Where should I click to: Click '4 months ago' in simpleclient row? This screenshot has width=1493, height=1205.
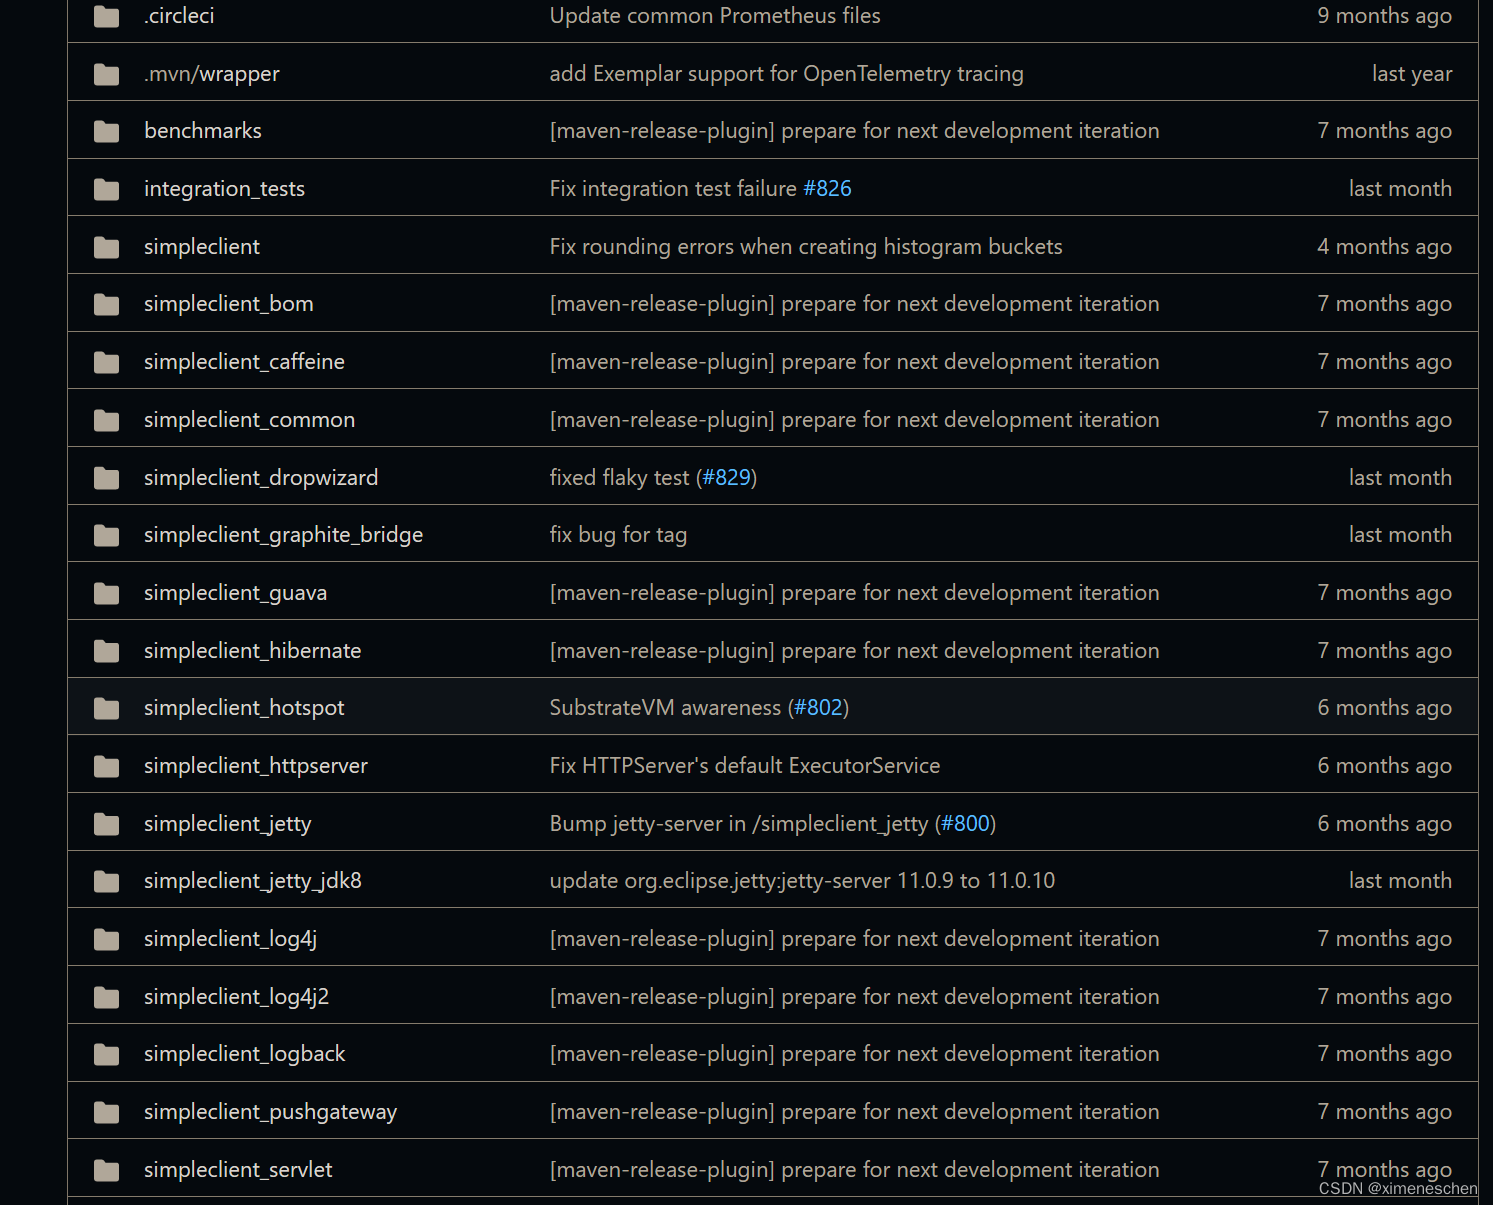tap(1384, 247)
